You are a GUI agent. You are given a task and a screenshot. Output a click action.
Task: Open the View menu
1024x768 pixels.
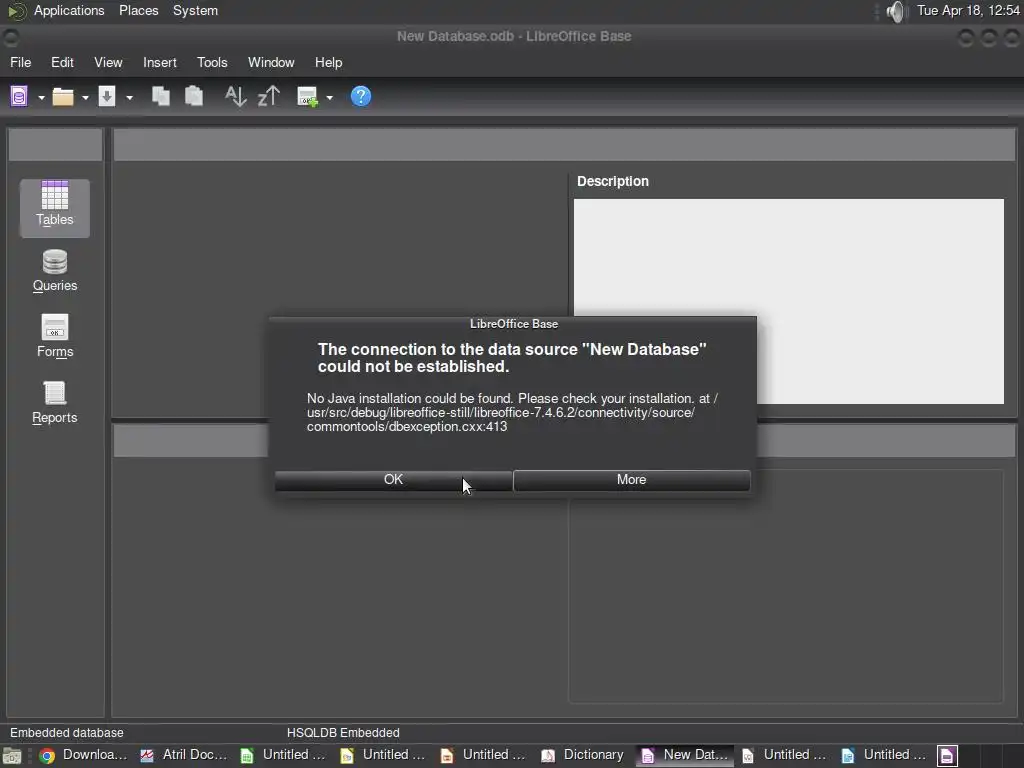pos(108,62)
